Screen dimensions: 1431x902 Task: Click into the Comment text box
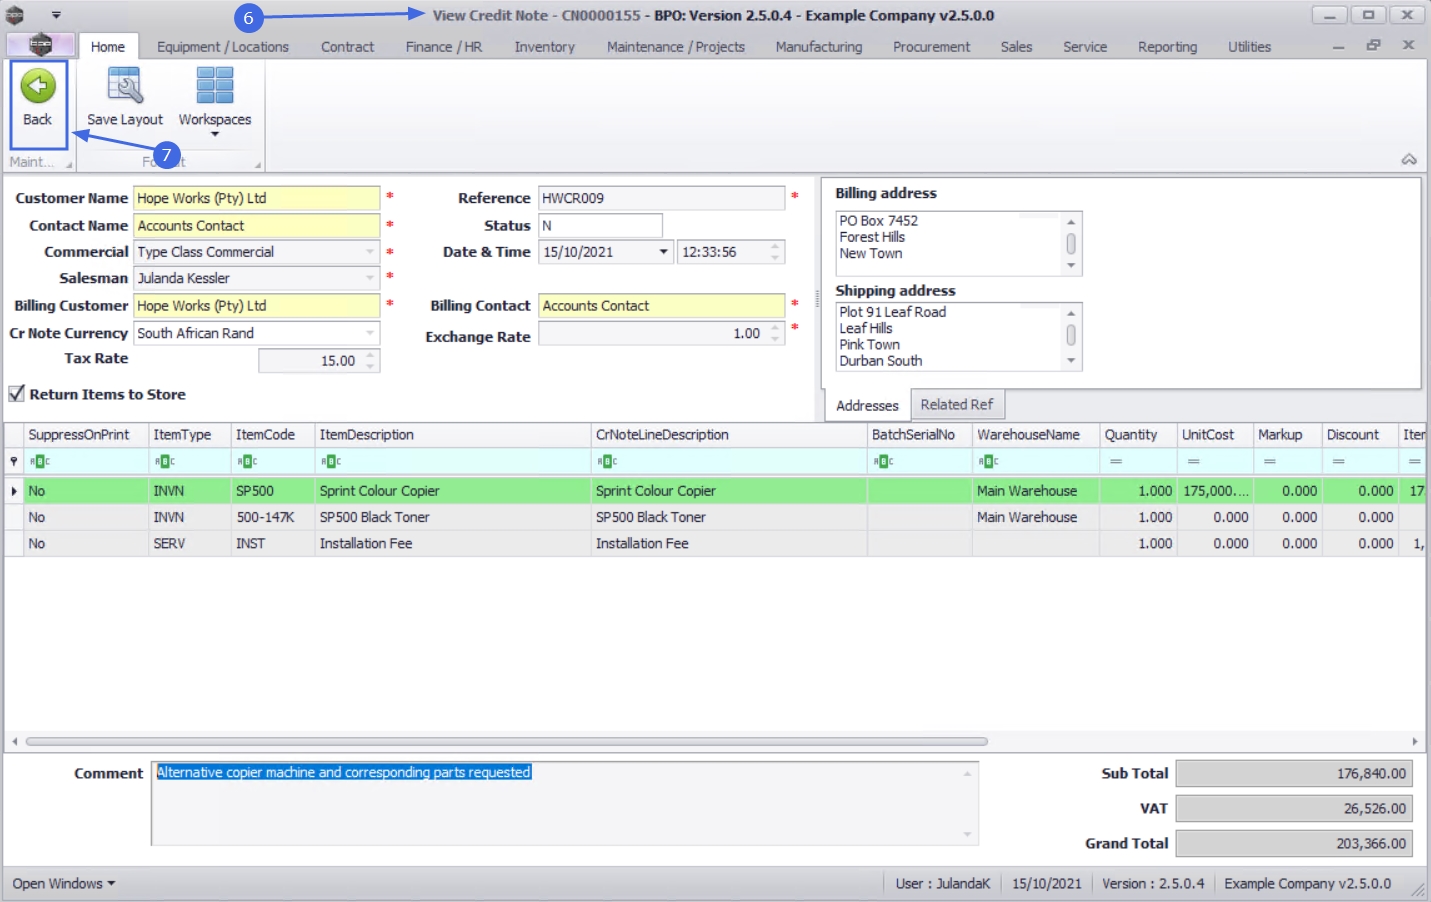click(564, 803)
